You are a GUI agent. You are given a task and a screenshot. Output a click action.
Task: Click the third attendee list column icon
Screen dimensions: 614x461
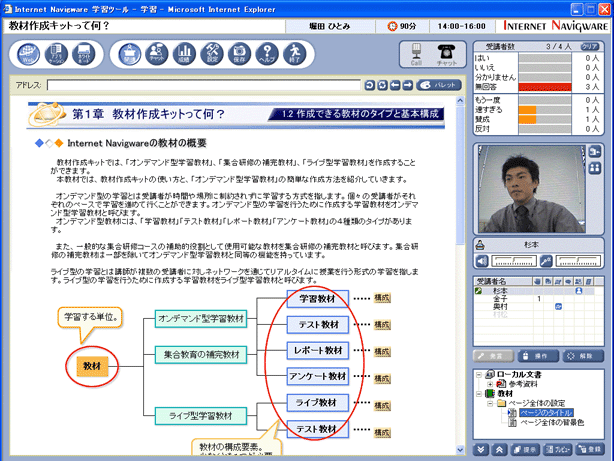(x=558, y=281)
